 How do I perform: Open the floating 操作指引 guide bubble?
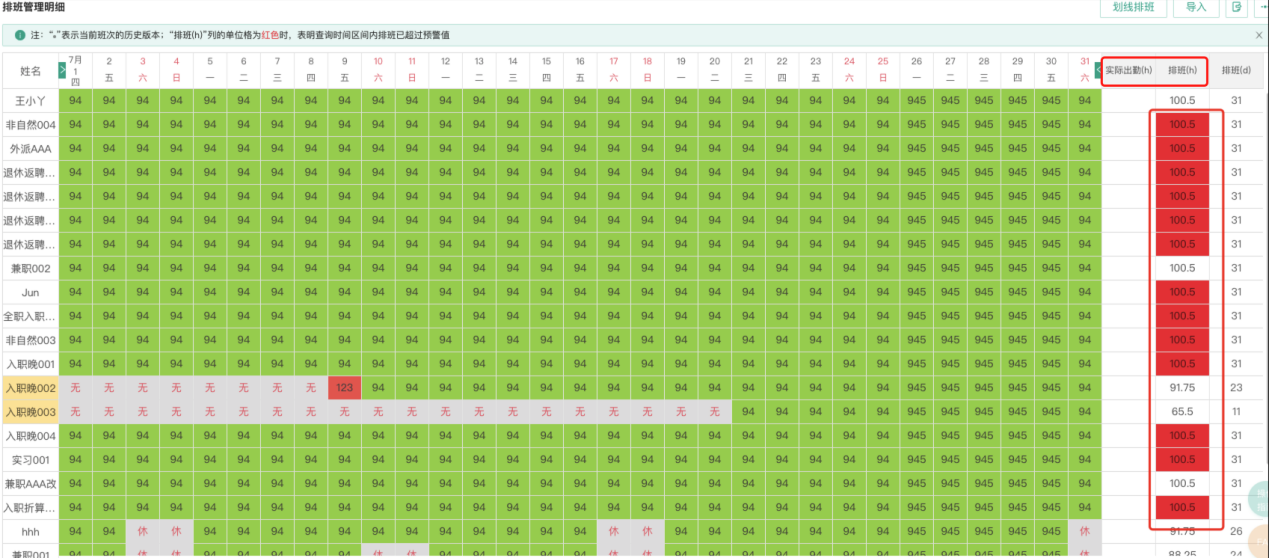(1259, 497)
